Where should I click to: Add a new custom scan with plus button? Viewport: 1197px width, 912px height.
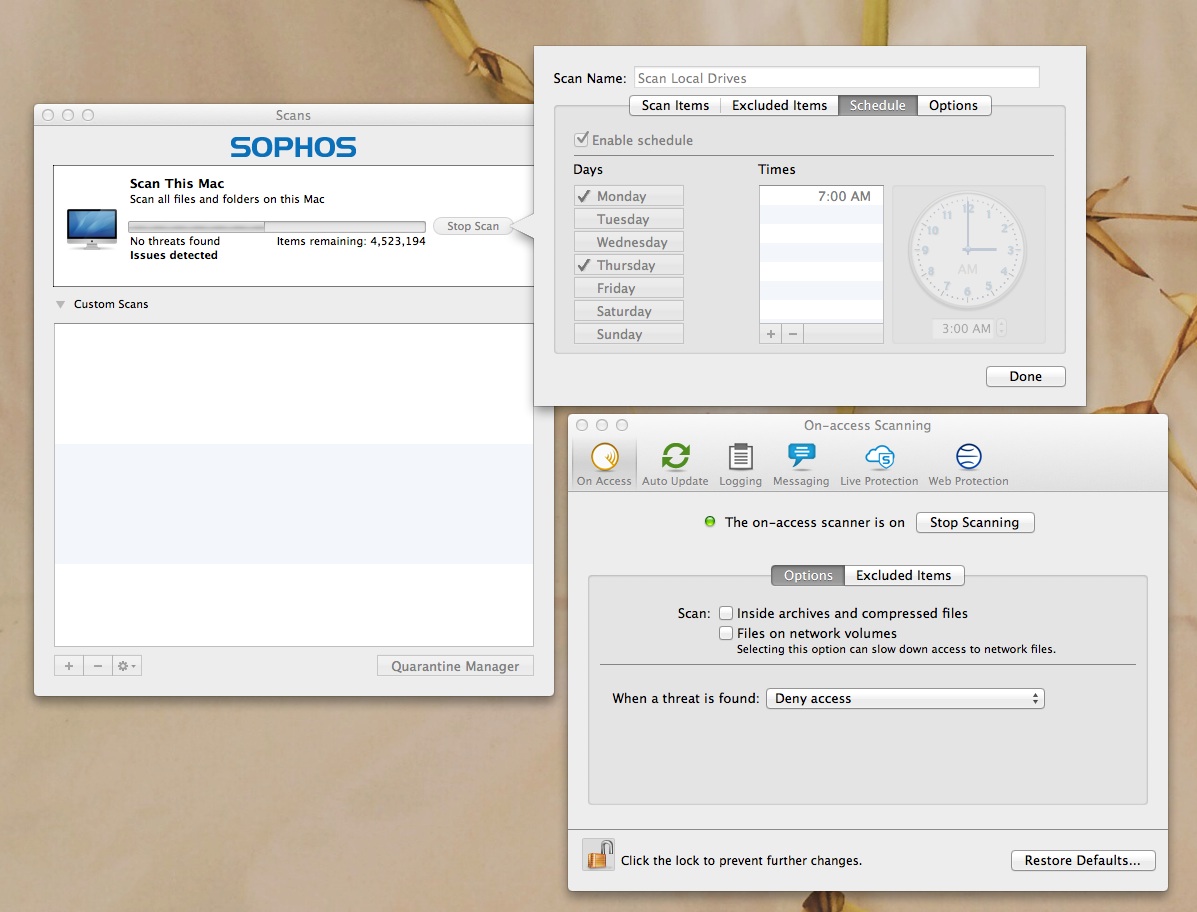click(69, 666)
